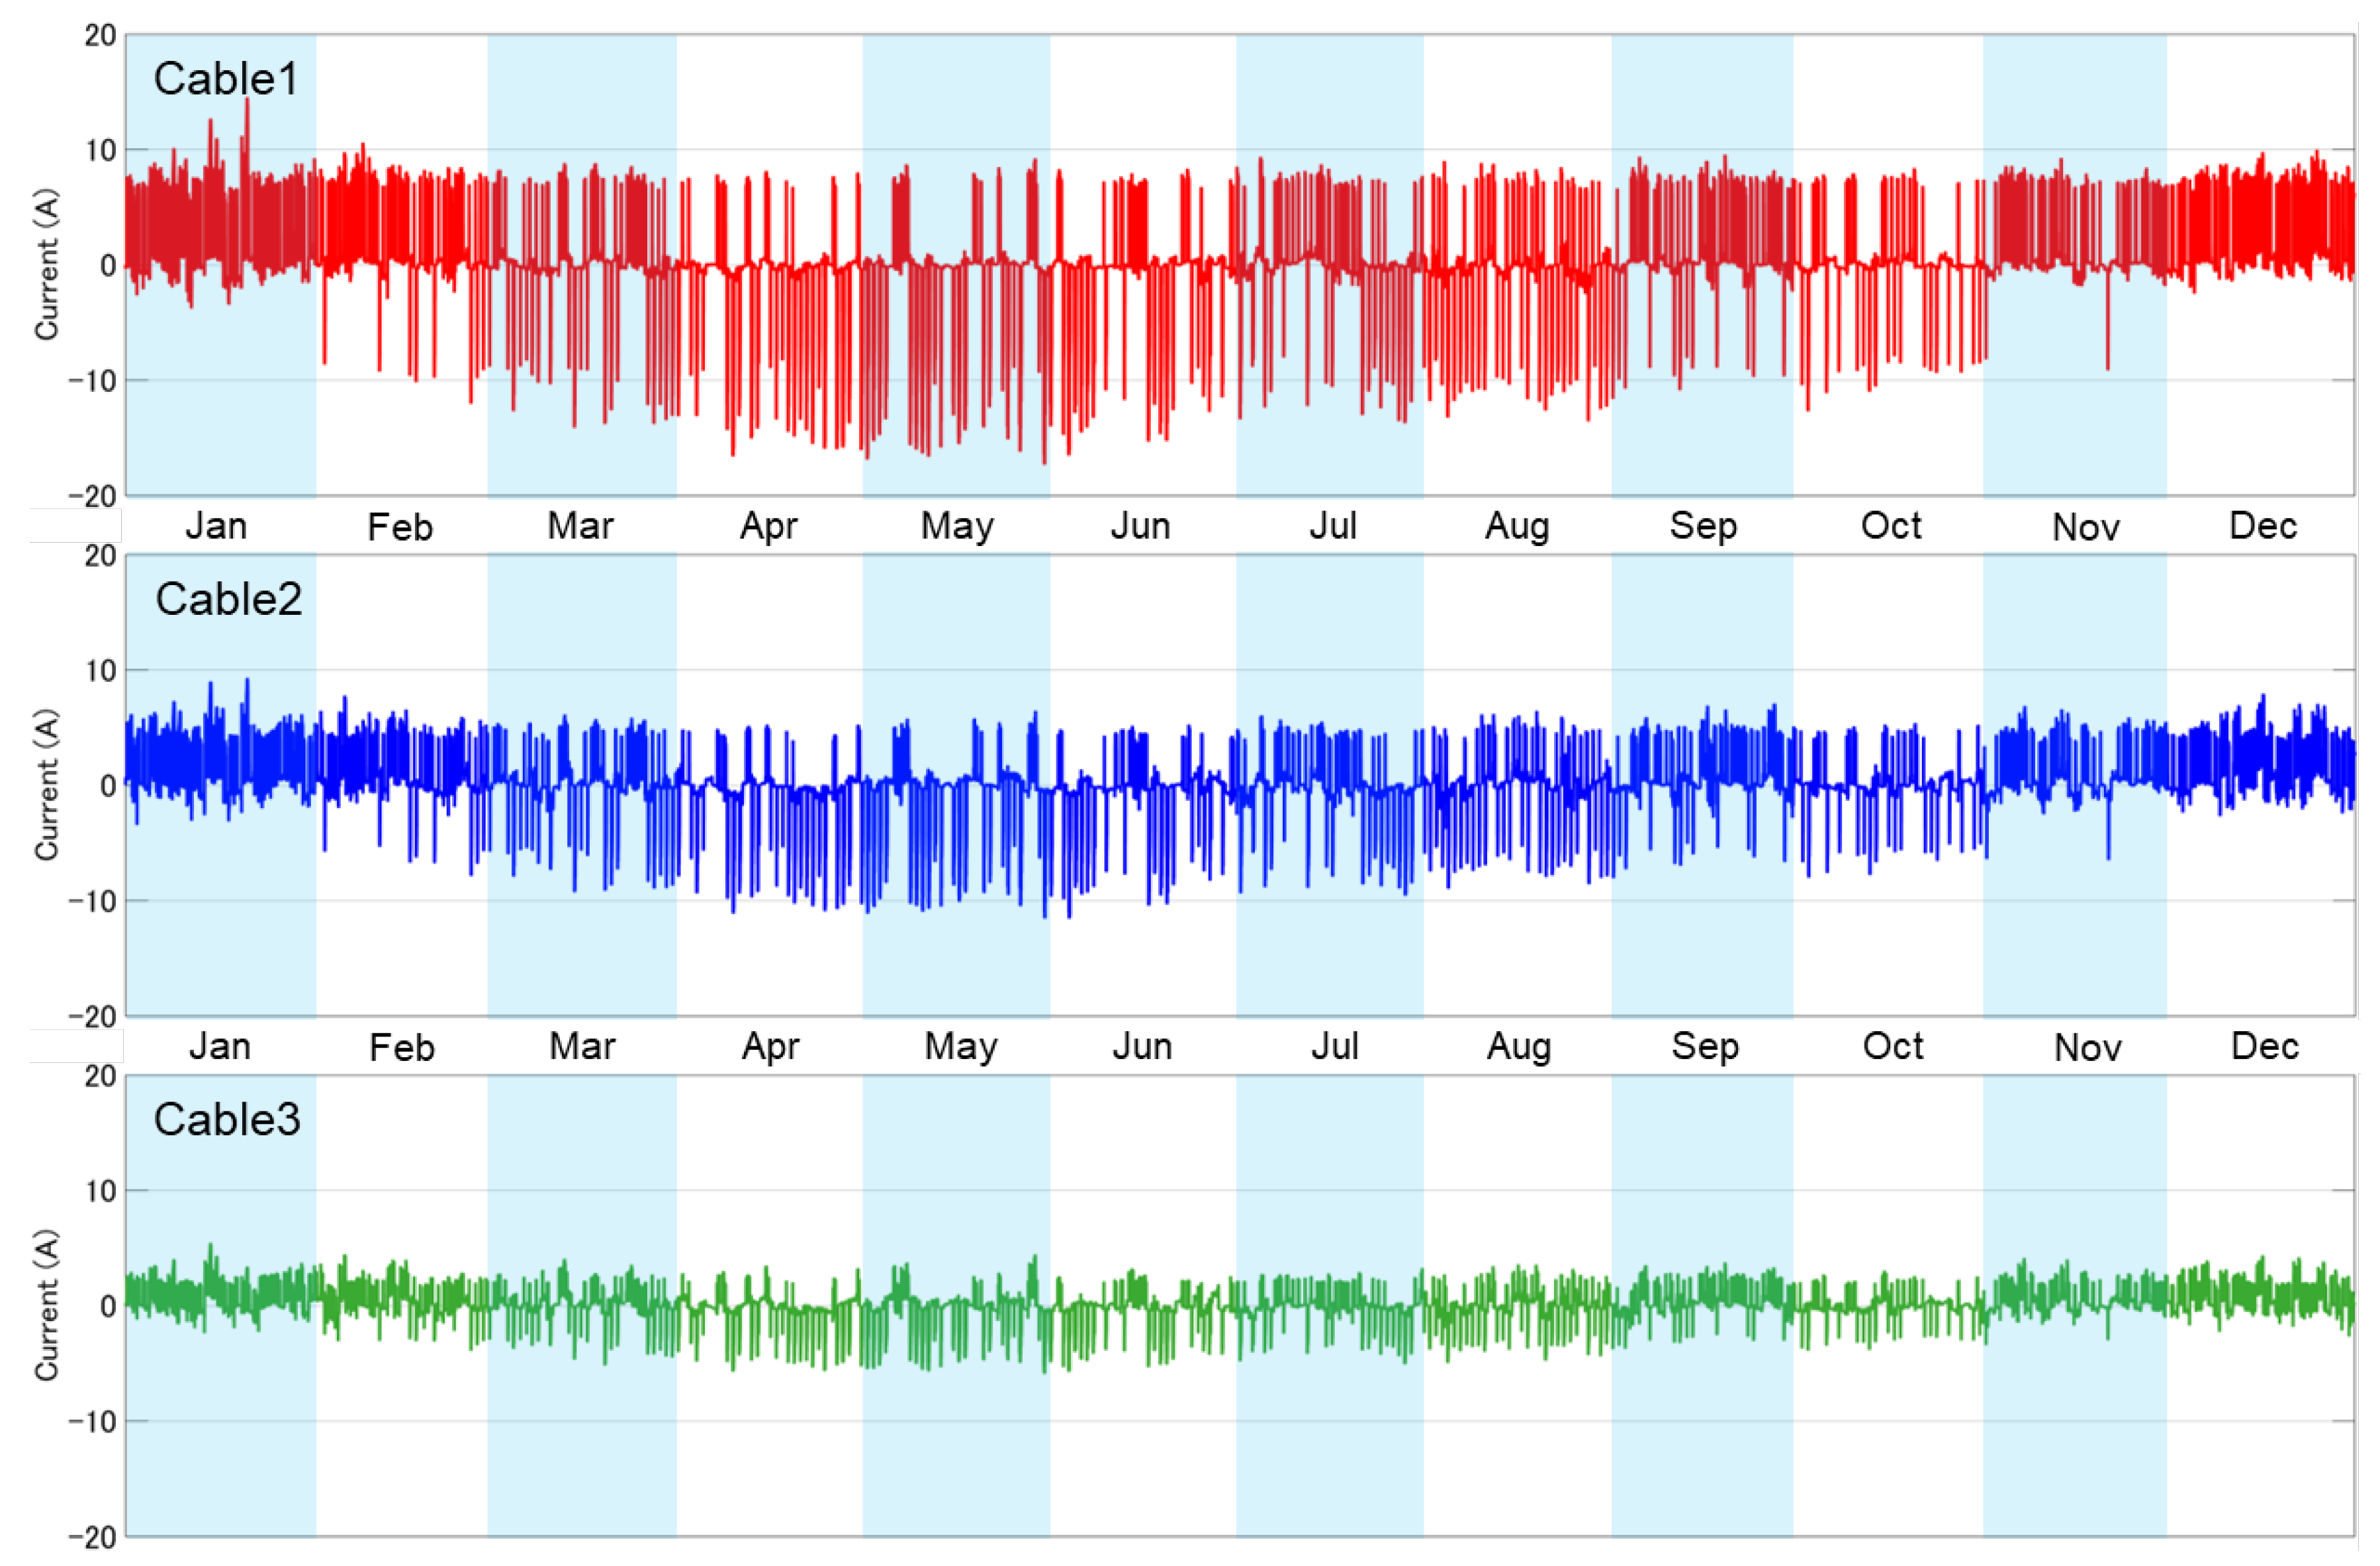The width and height of the screenshot is (2380, 1566).
Task: Click the Jun label under Cable2 chart
Action: tap(1142, 1046)
